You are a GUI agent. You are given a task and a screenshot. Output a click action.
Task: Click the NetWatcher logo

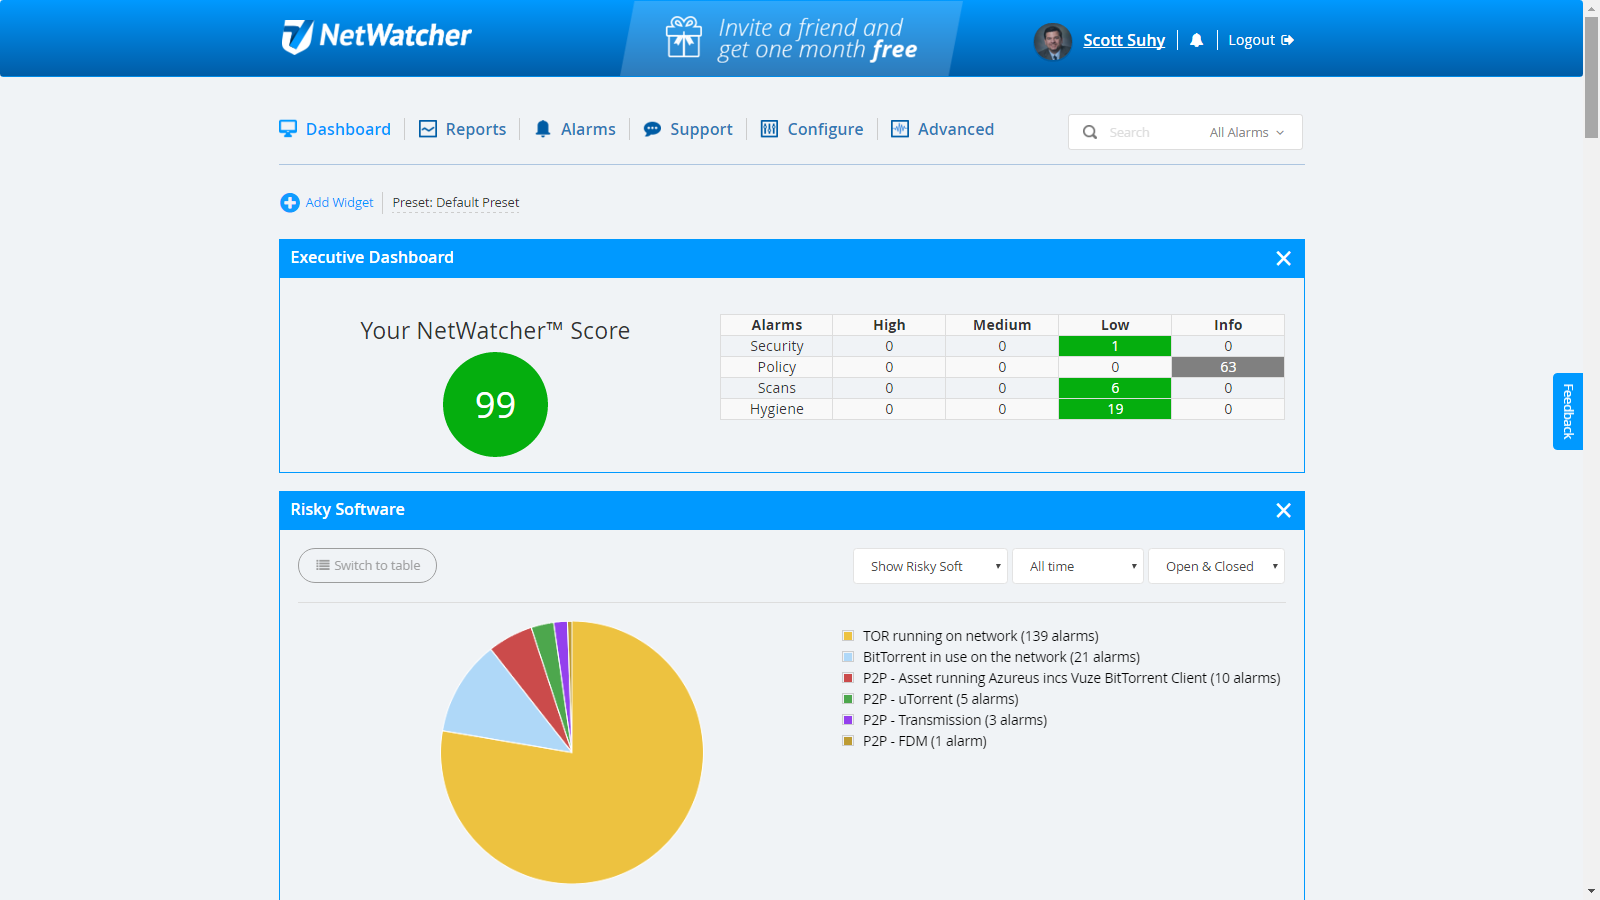coord(378,37)
